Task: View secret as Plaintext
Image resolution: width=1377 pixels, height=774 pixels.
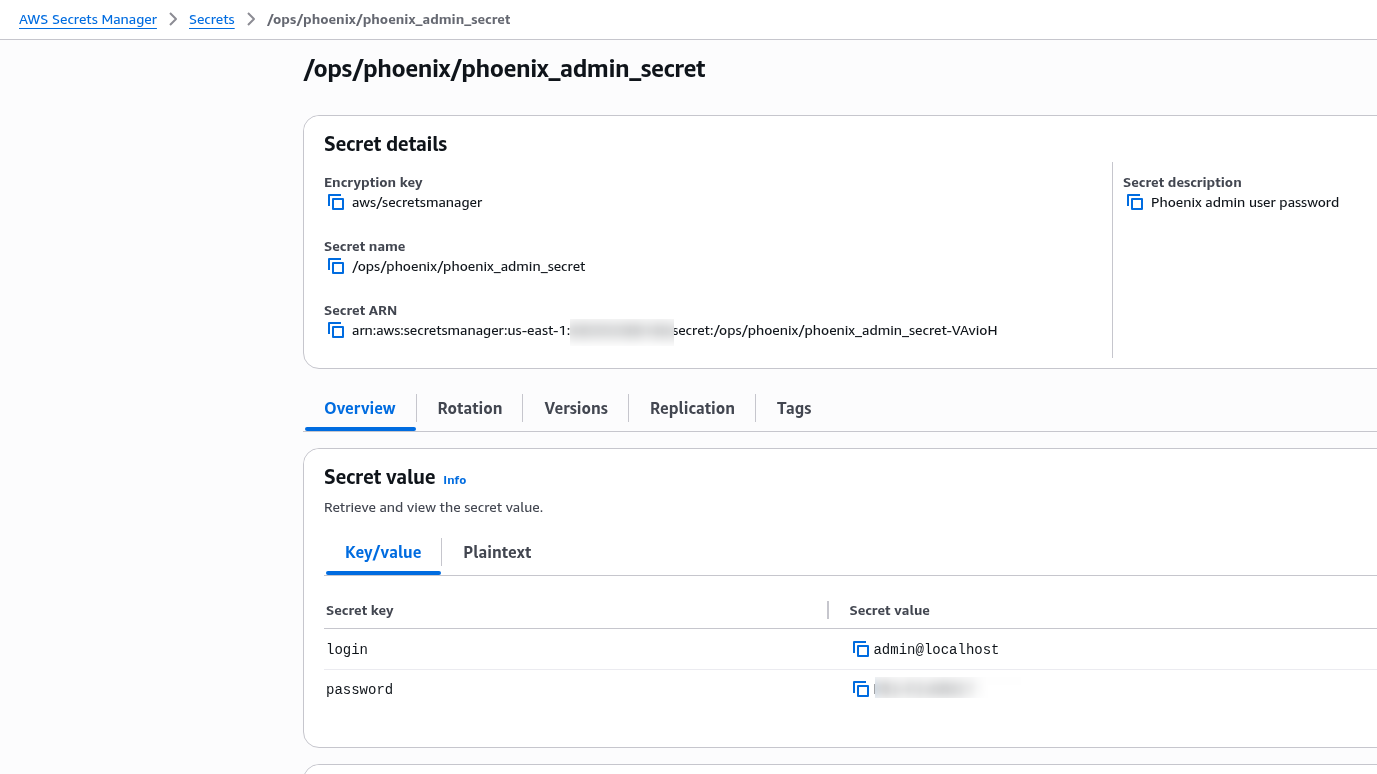Action: [497, 552]
